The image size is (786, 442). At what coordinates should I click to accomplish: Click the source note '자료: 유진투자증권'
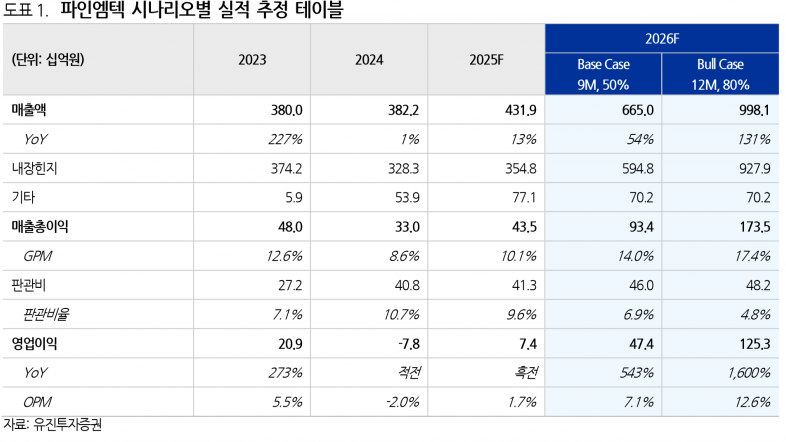(x=53, y=424)
